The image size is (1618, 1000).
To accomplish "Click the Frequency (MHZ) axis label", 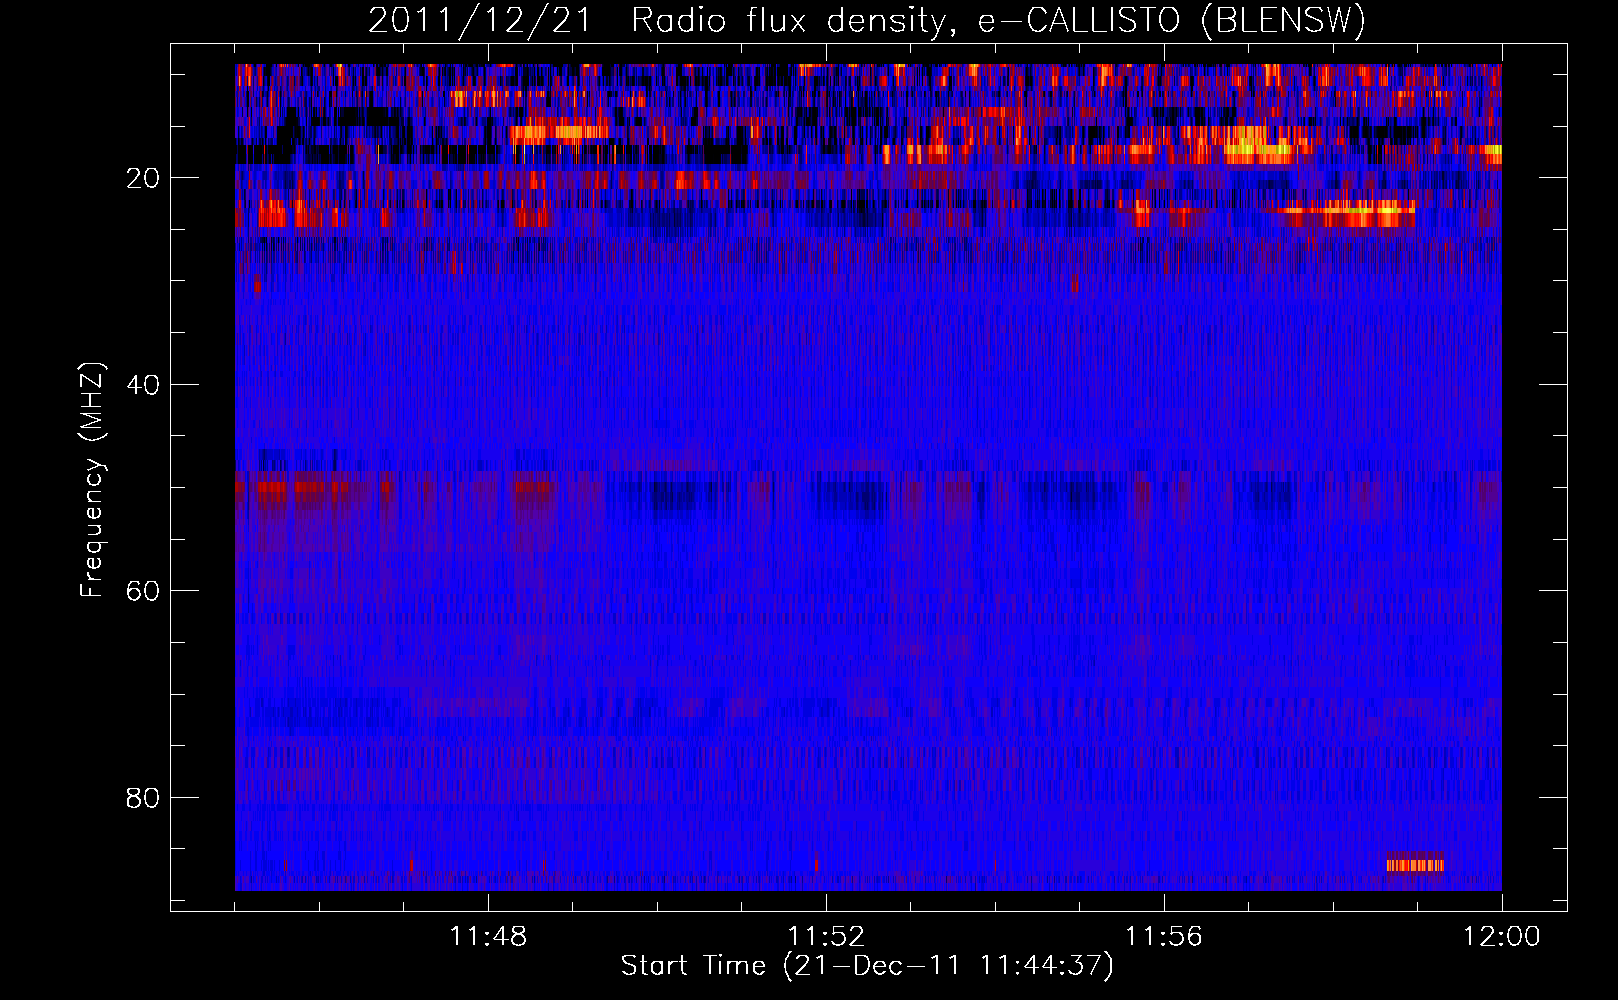I will coord(91,480).
